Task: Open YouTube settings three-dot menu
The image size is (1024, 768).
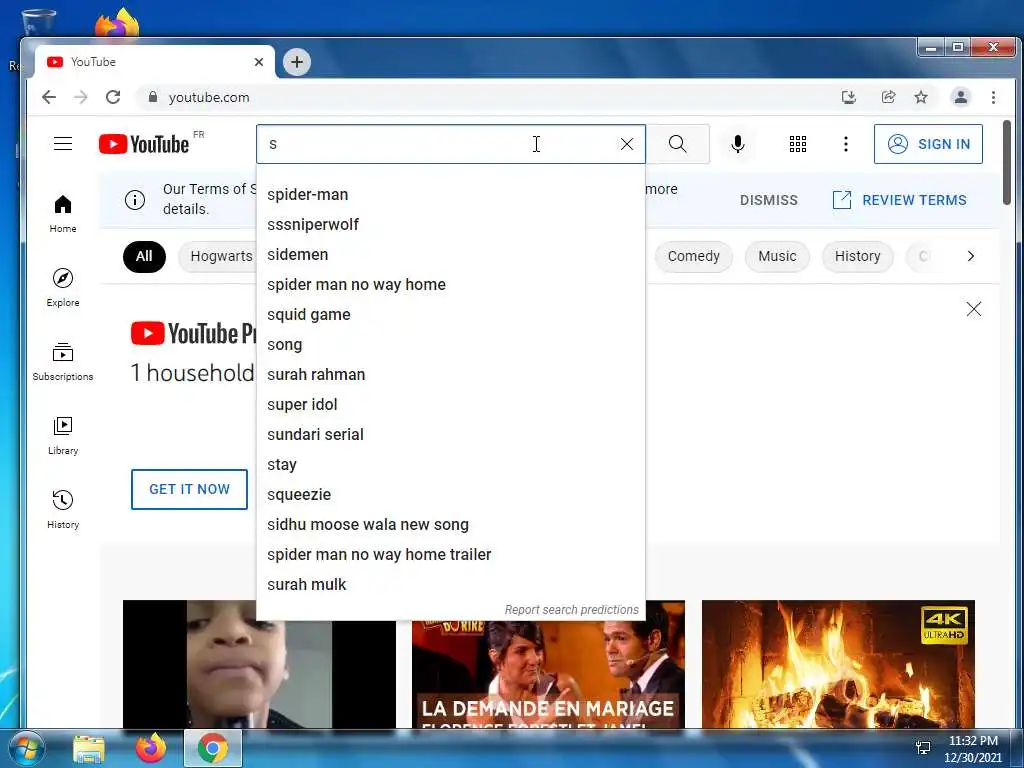Action: [846, 144]
